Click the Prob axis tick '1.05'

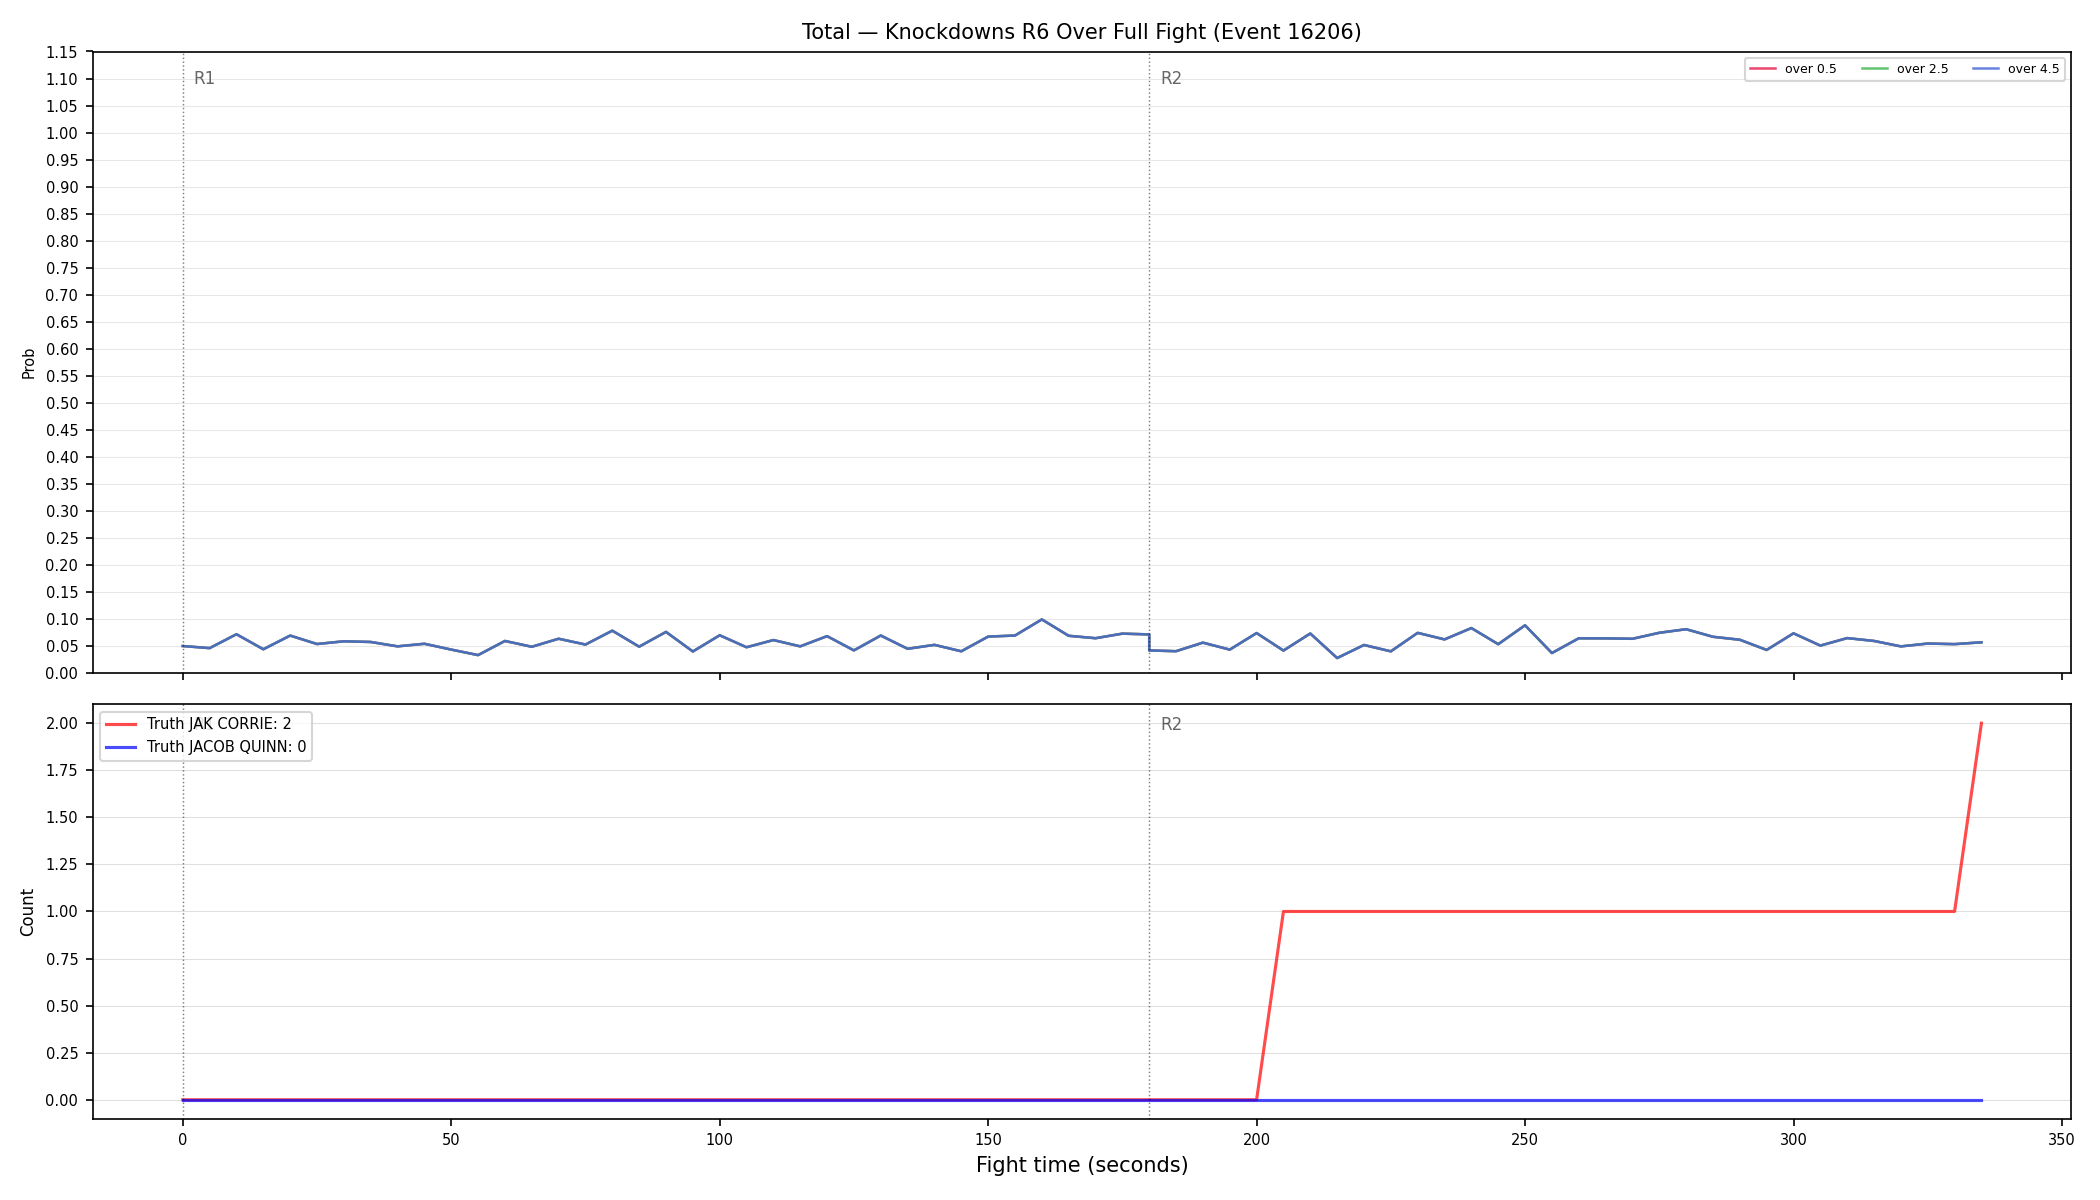pyautogui.click(x=62, y=107)
